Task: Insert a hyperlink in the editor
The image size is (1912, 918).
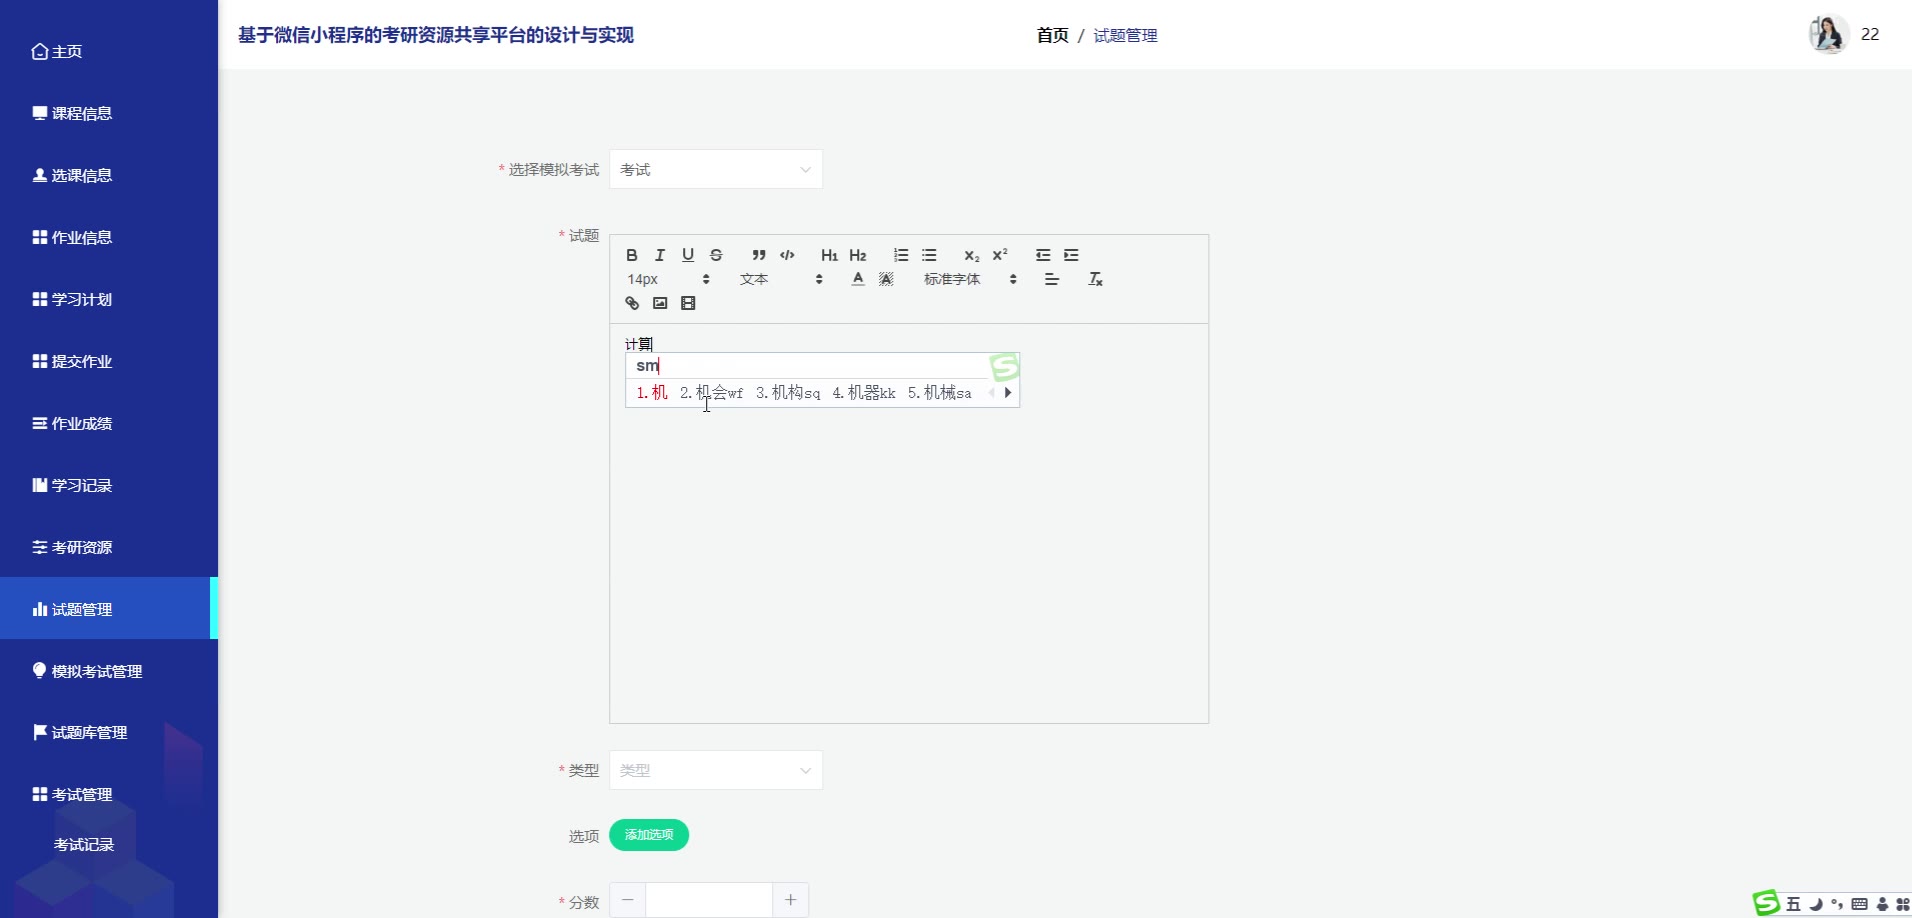Action: 632,303
